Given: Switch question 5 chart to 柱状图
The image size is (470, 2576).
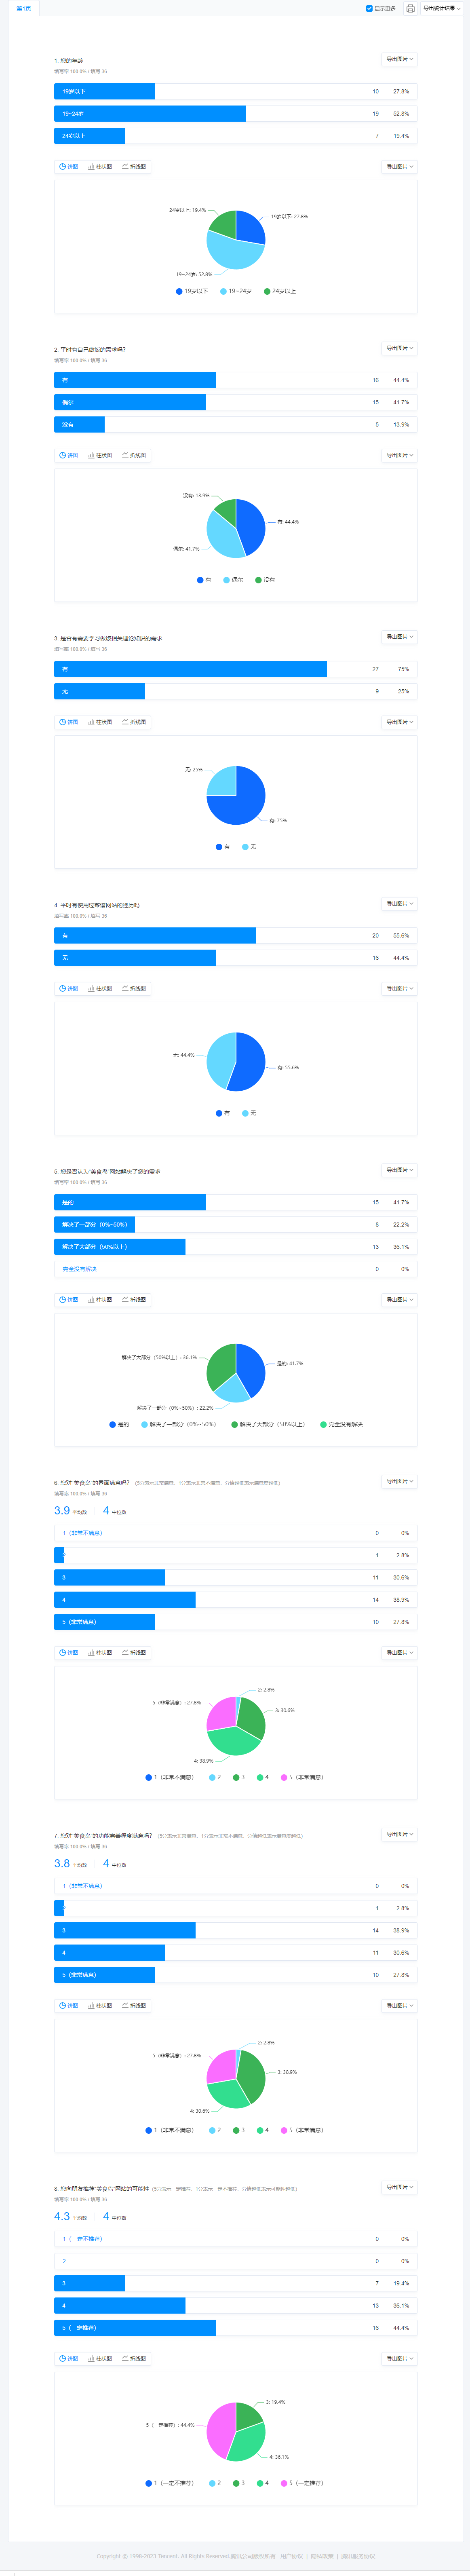Looking at the screenshot, I should (100, 1300).
